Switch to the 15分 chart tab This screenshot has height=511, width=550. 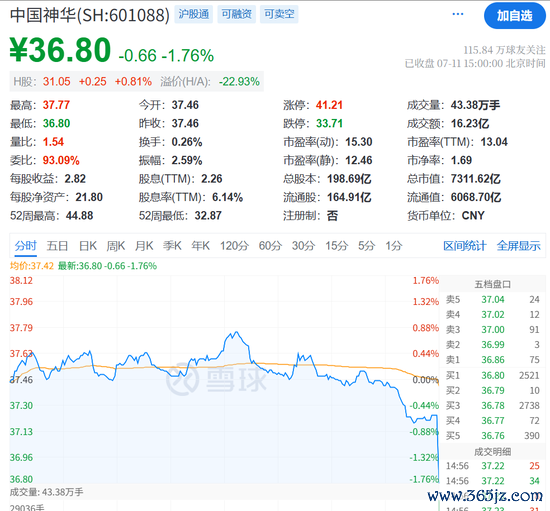(336, 246)
